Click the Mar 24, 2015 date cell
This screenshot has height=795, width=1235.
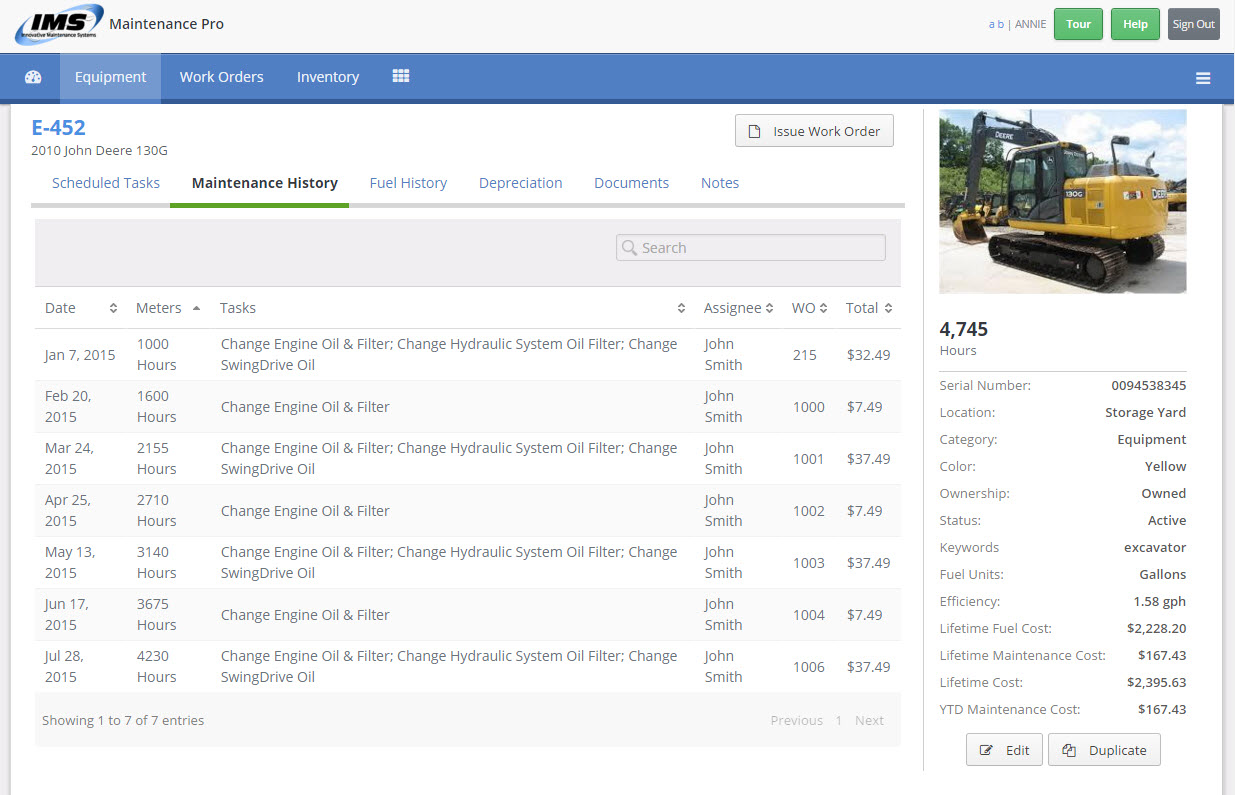pos(69,459)
